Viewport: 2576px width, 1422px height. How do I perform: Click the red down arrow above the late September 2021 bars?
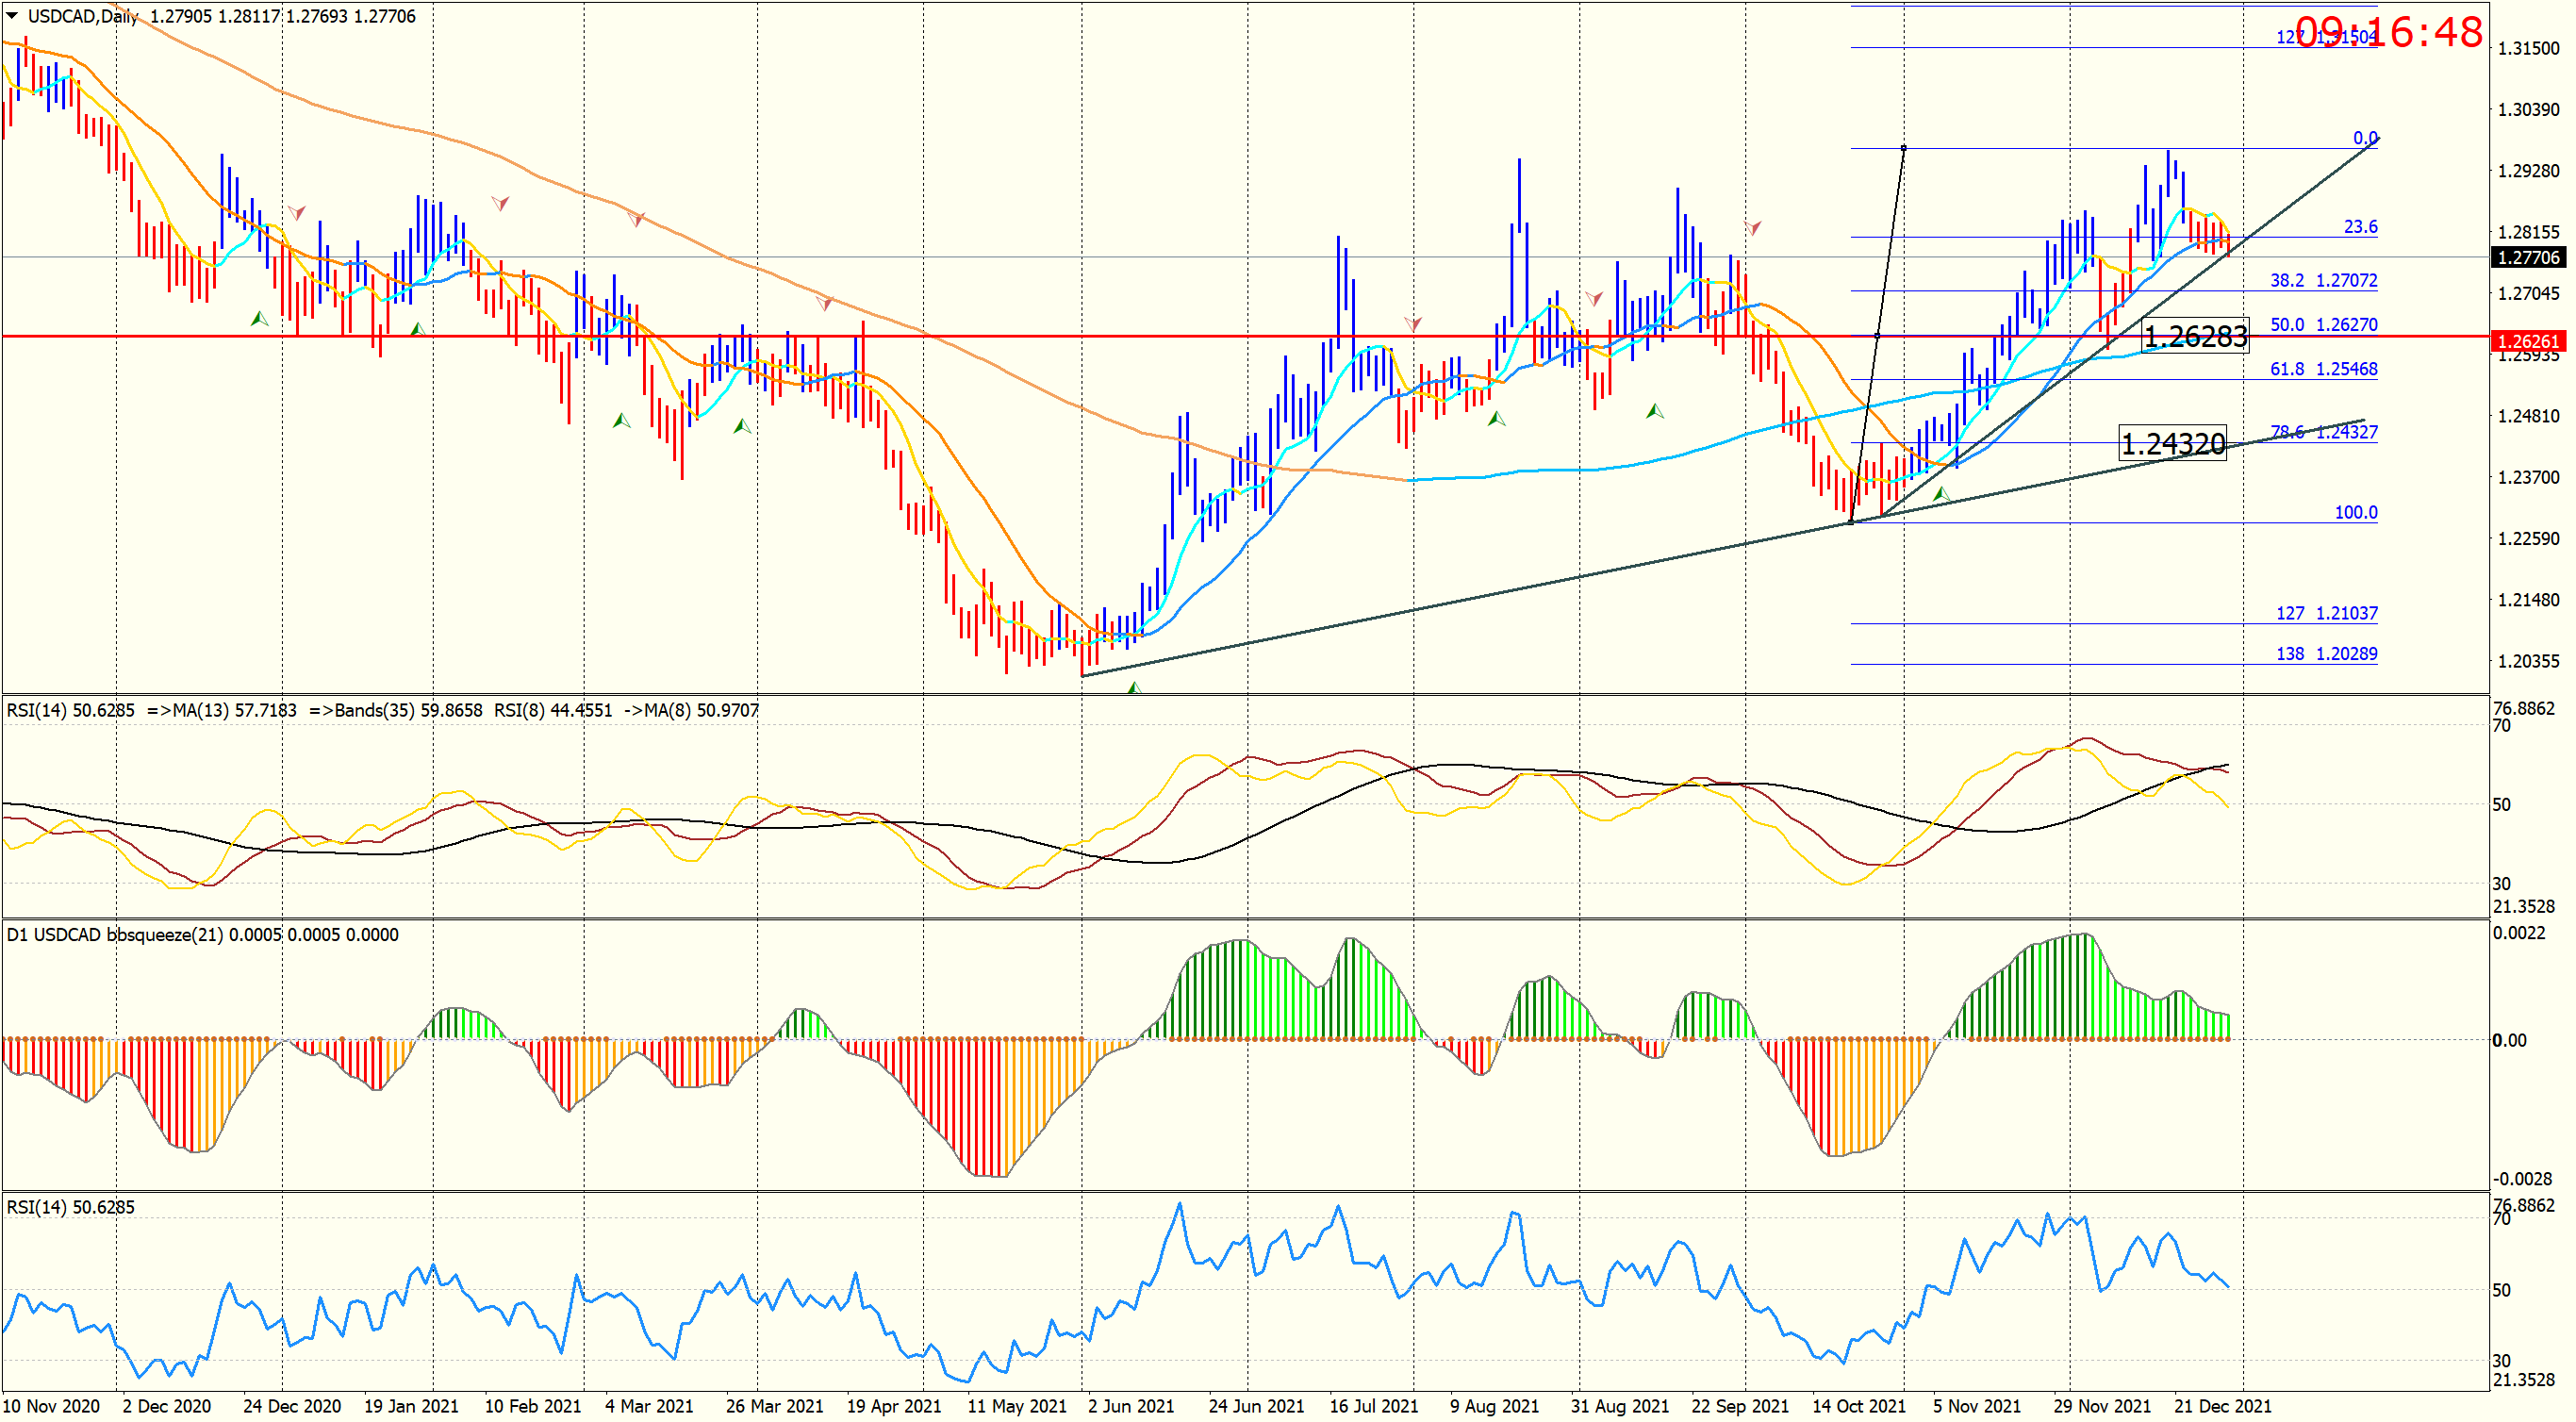1753,228
